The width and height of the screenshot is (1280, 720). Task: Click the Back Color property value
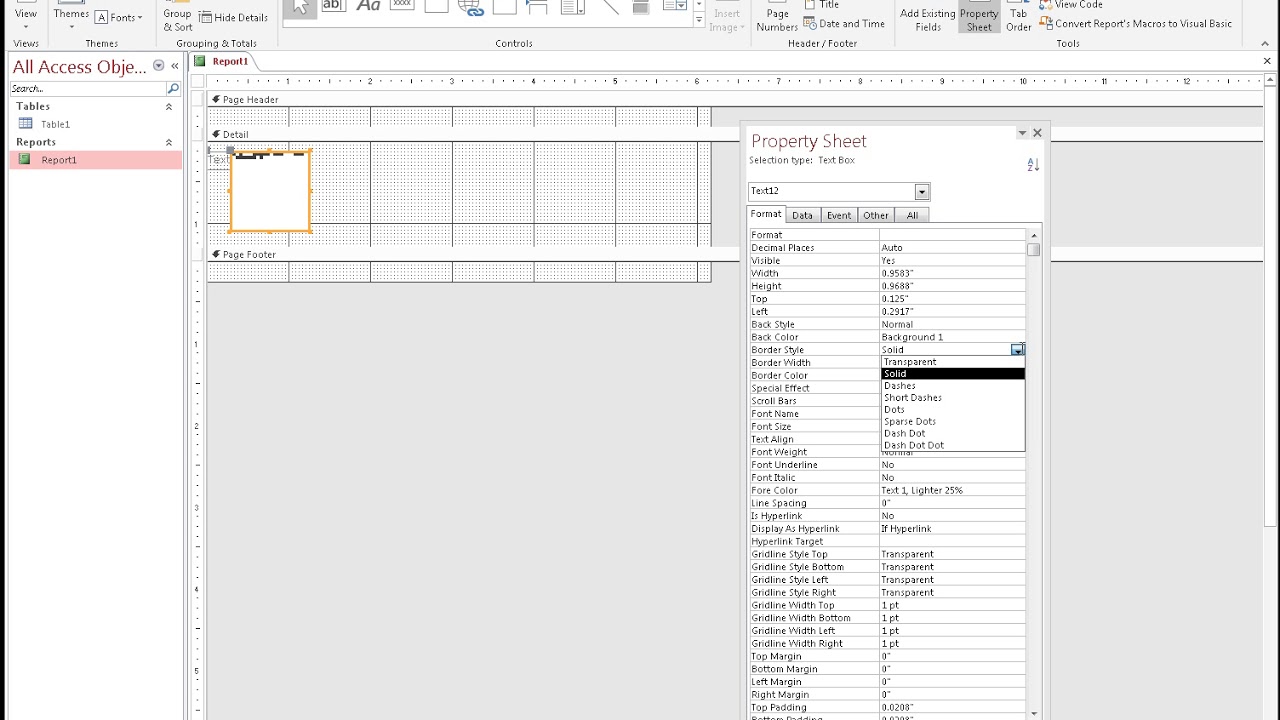coord(952,337)
